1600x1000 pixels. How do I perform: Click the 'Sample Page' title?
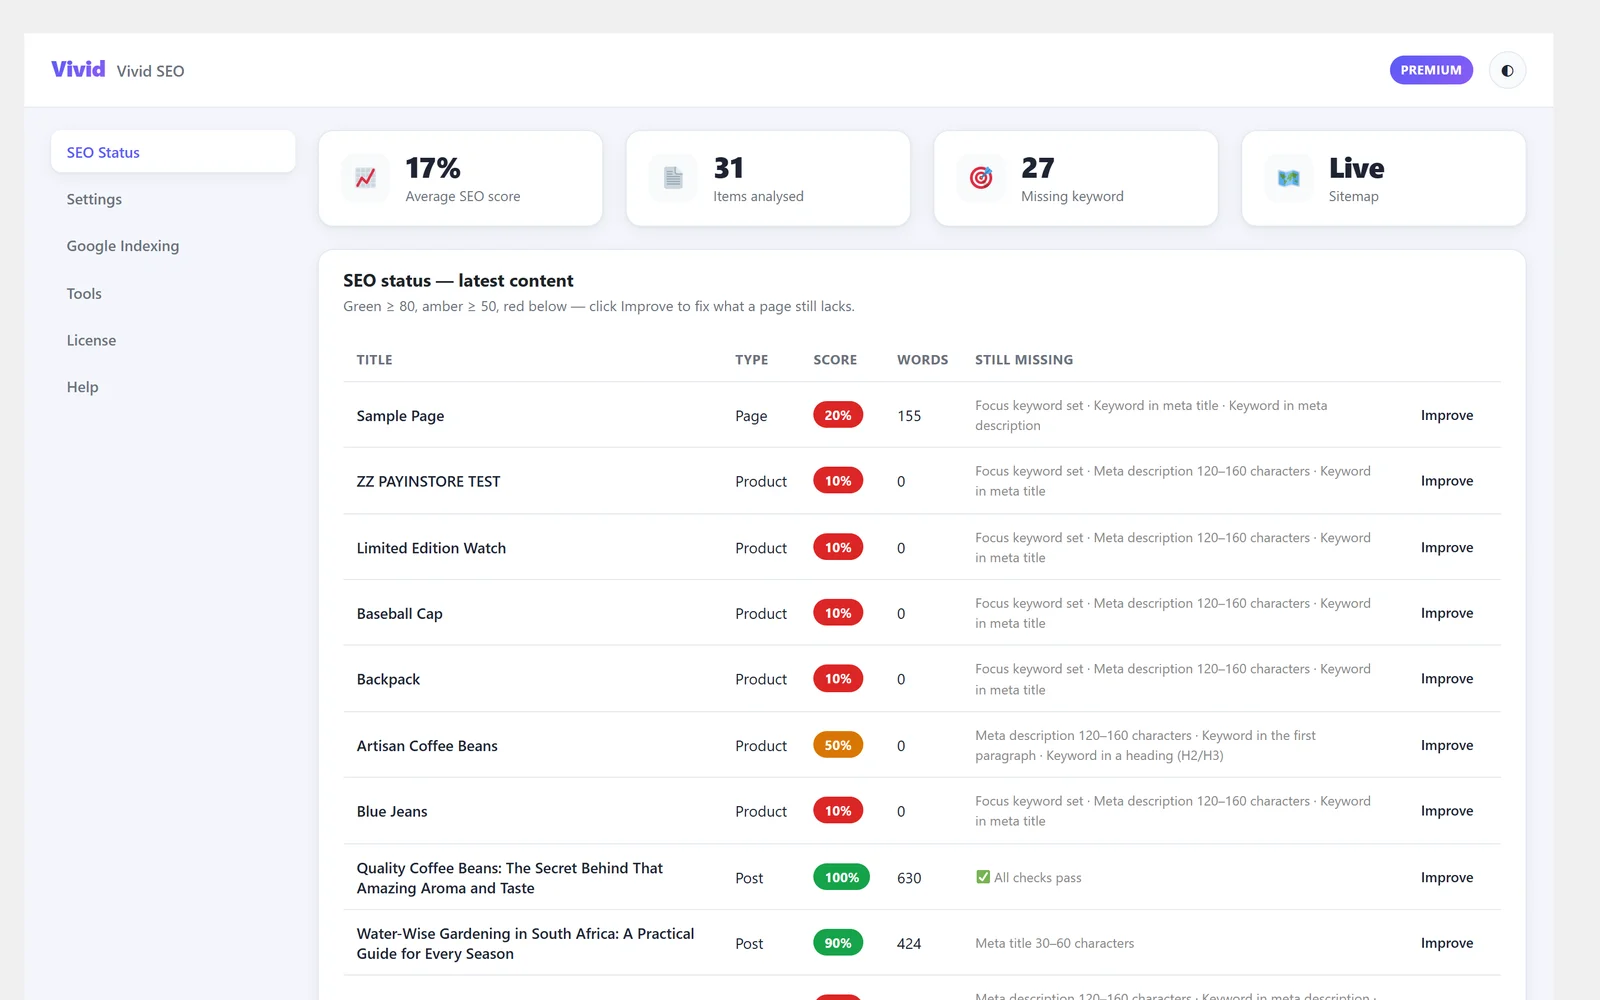[x=400, y=416]
